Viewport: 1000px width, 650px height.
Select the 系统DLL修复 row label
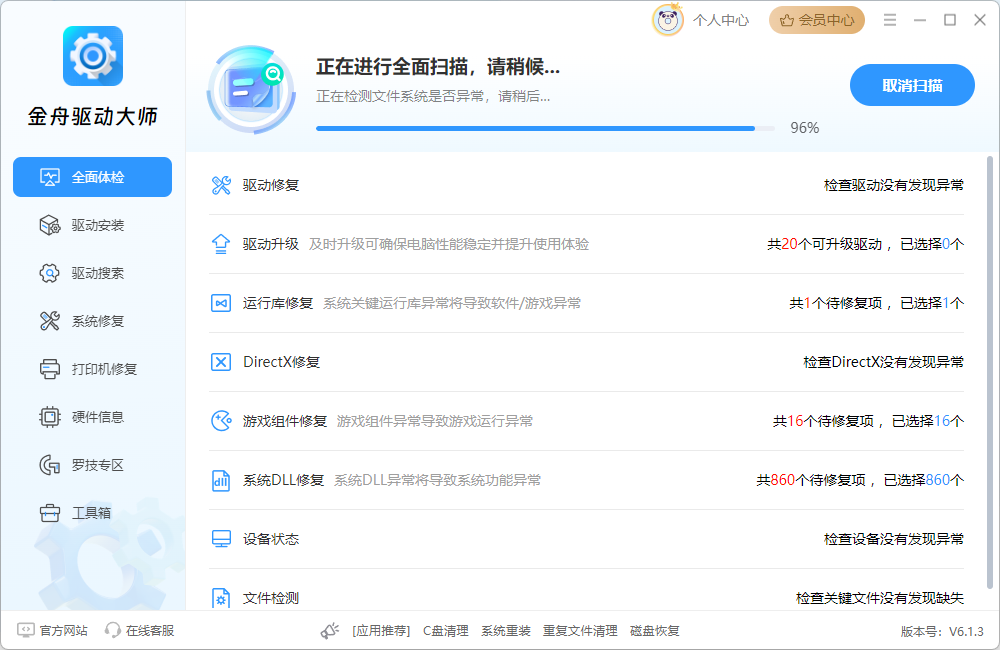coord(283,480)
